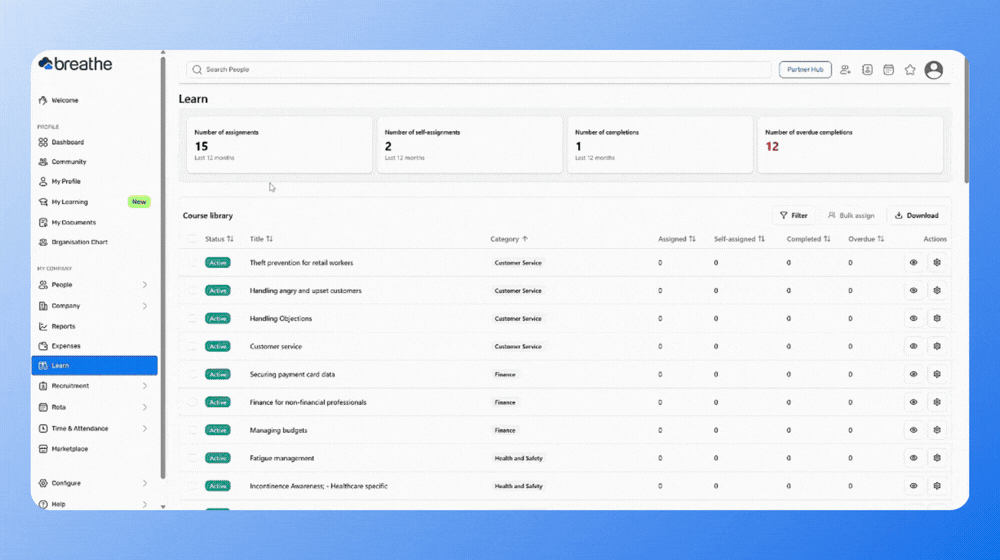Open settings gear for Theft prevention course
The height and width of the screenshot is (560, 1000).
pyautogui.click(x=937, y=262)
